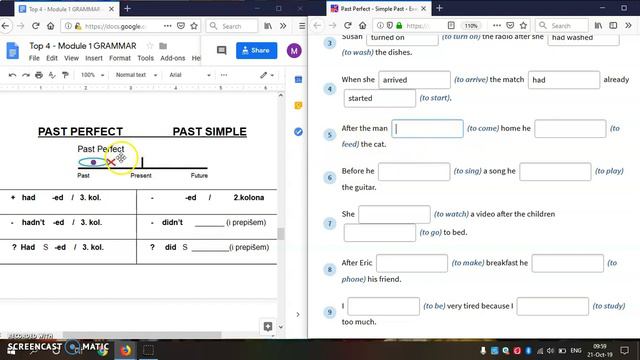Click the (to make) answer field
The width and height of the screenshot is (640, 360).
pos(412,263)
